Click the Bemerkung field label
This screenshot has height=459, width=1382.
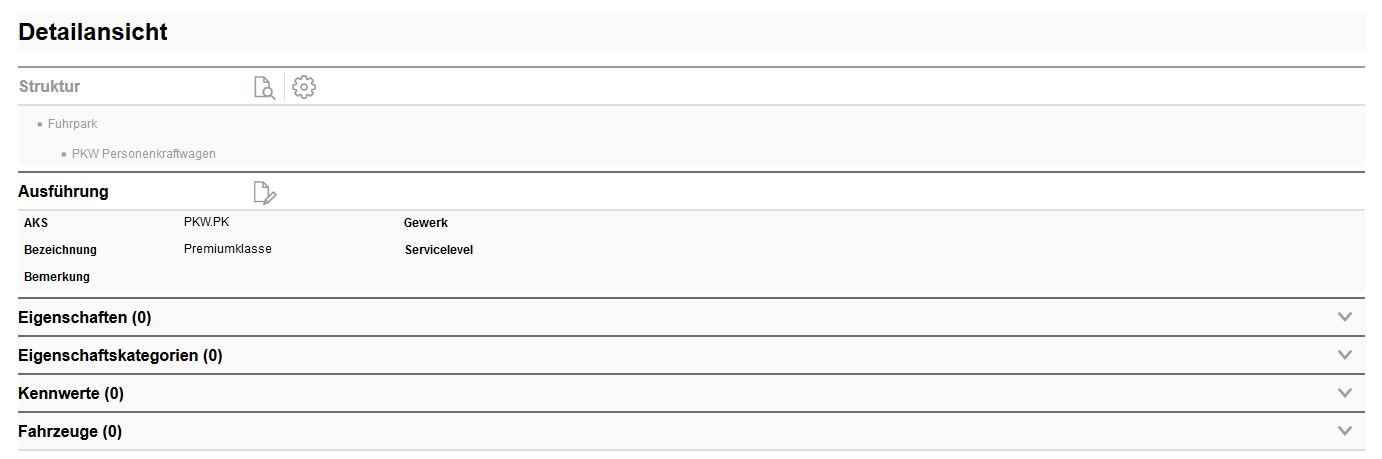coord(56,277)
